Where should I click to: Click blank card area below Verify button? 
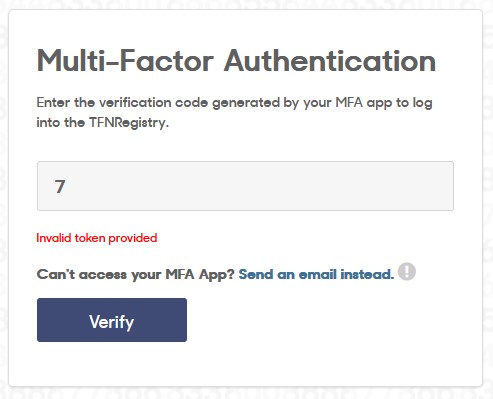[x=245, y=364]
